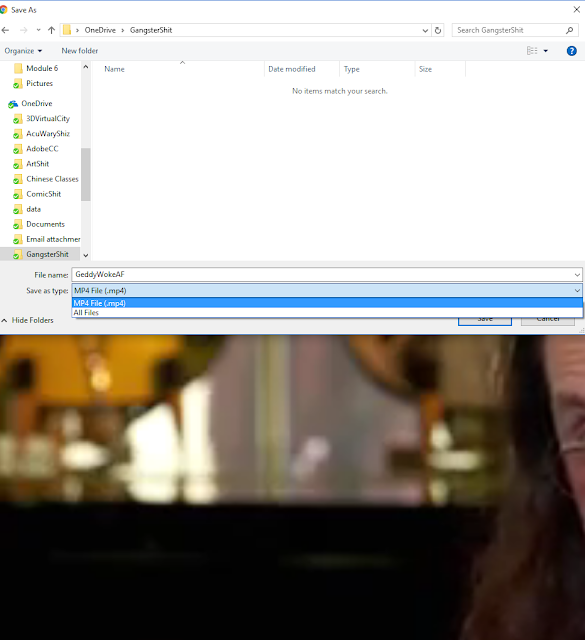This screenshot has width=585, height=640.
Task: Open the ArtShit folder
Action: pyautogui.click(x=38, y=164)
